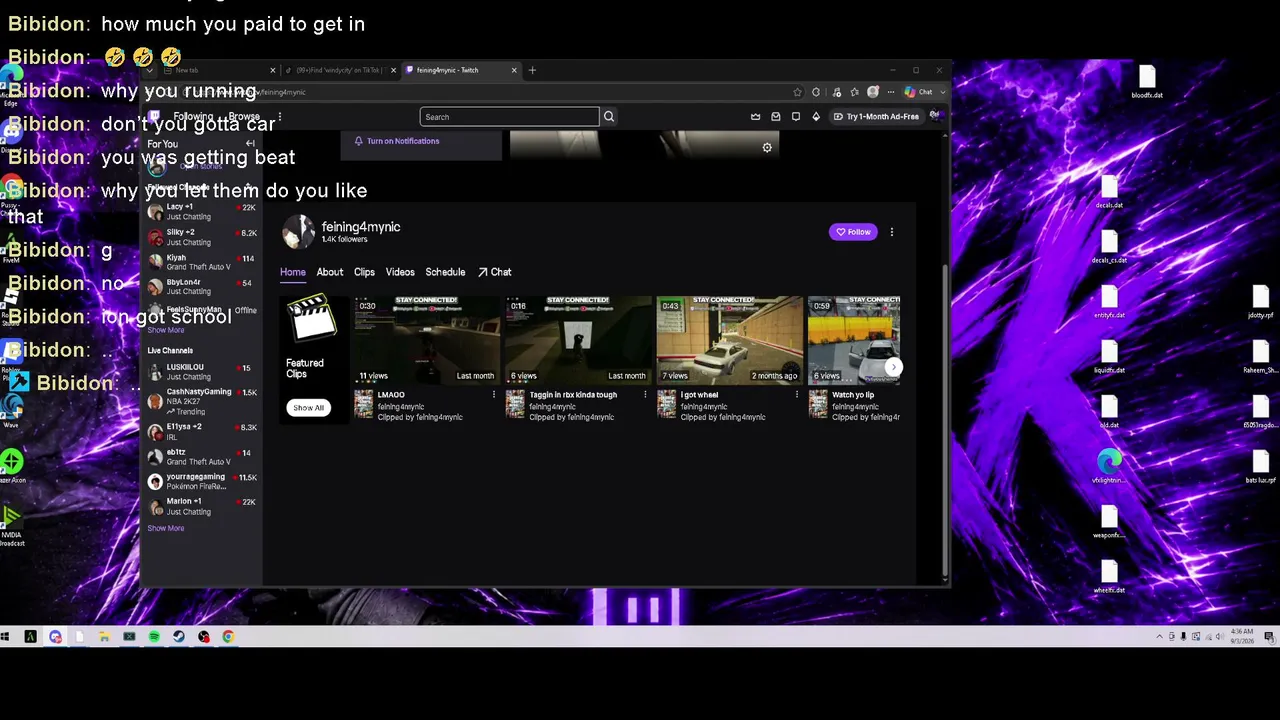This screenshot has width=1280, height=720.
Task: Click the Twitch page vertical scrollbar
Action: coord(945,420)
